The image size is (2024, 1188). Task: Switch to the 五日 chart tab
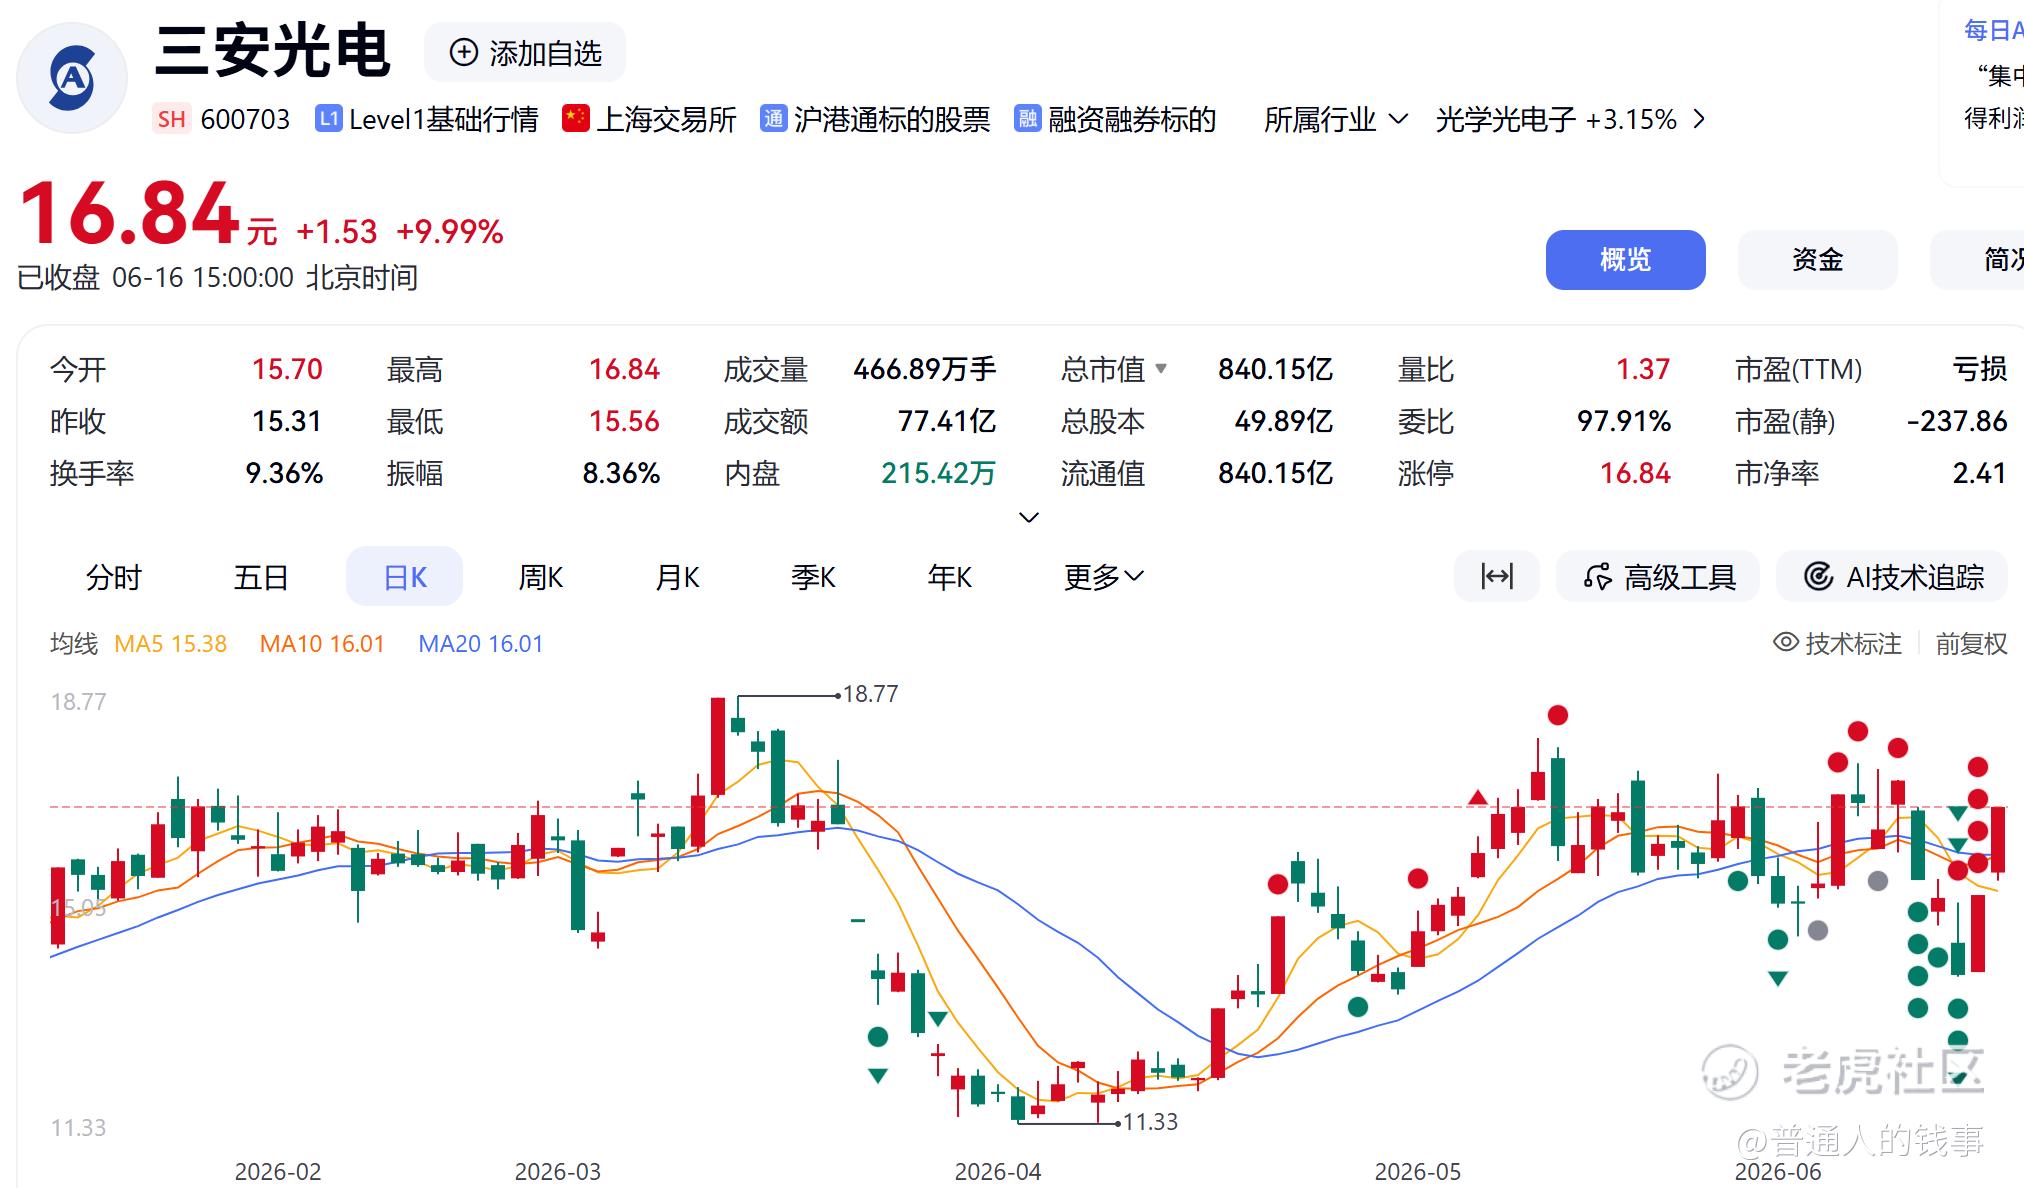(261, 577)
